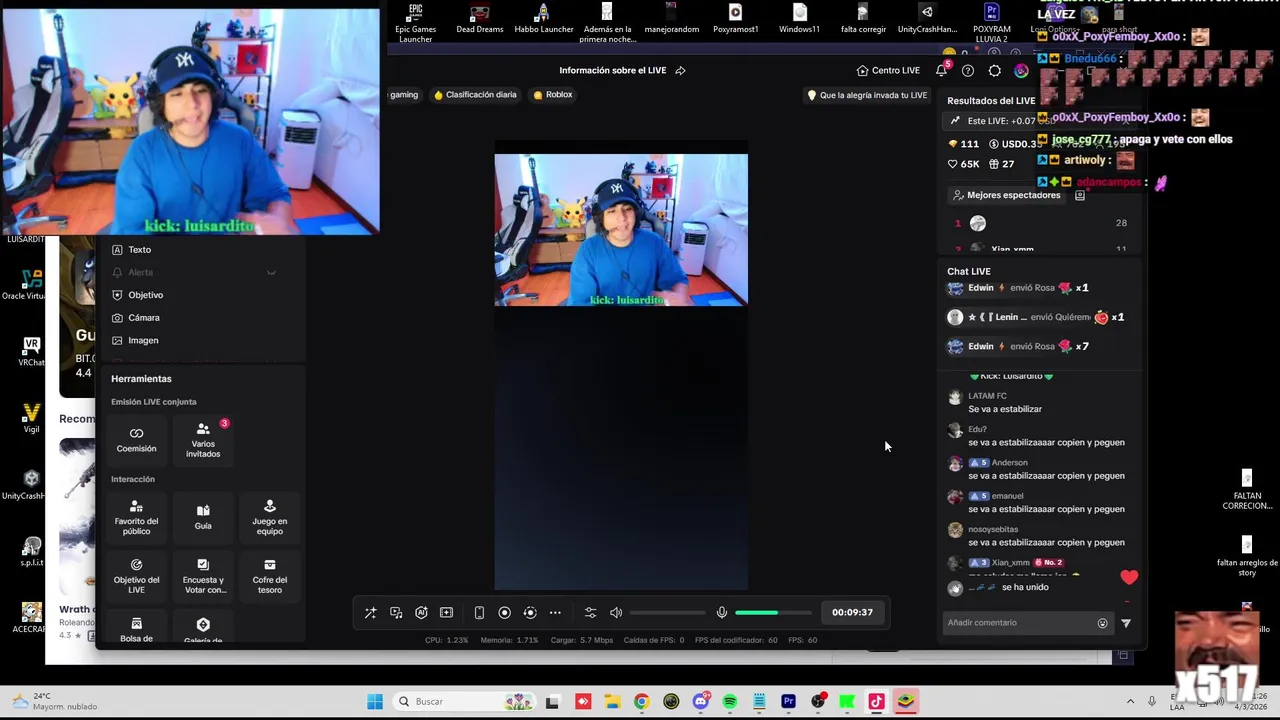Image resolution: width=1280 pixels, height=720 pixels.
Task: Open the audio mixer settings icon
Action: point(590,613)
